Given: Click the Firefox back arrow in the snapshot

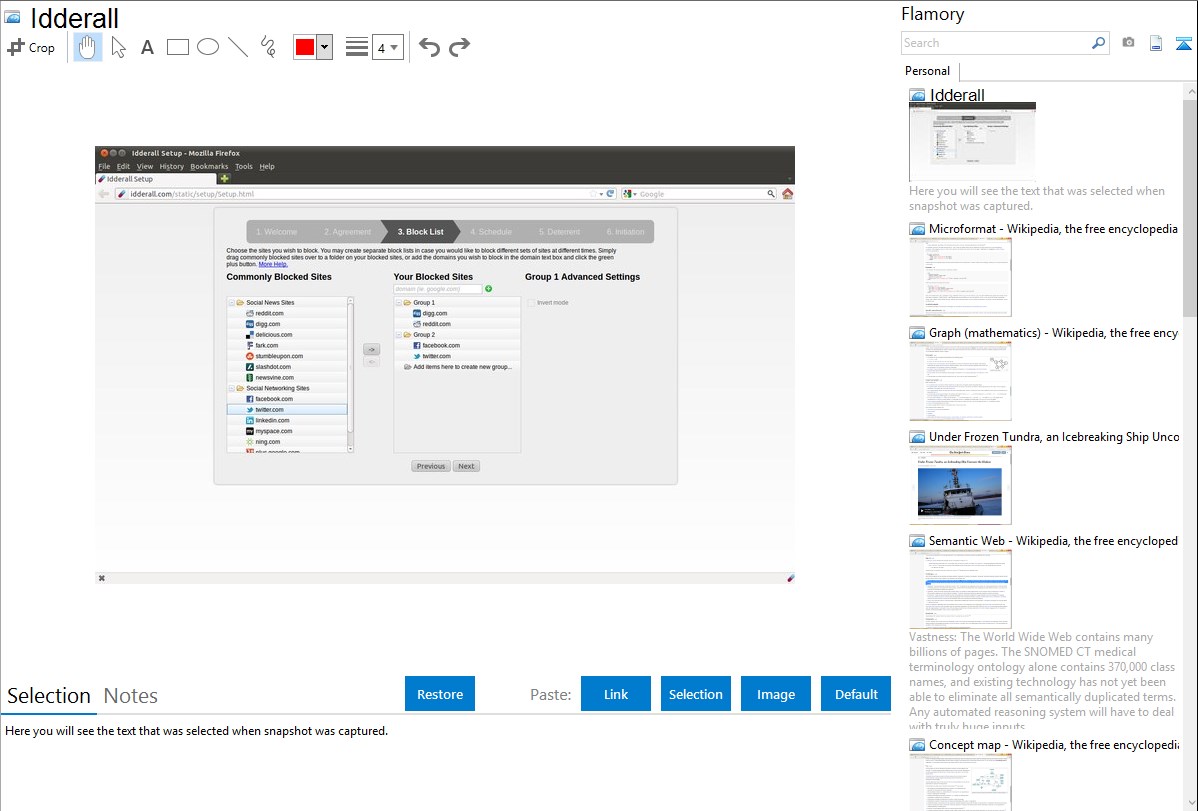Looking at the screenshot, I should click(104, 193).
